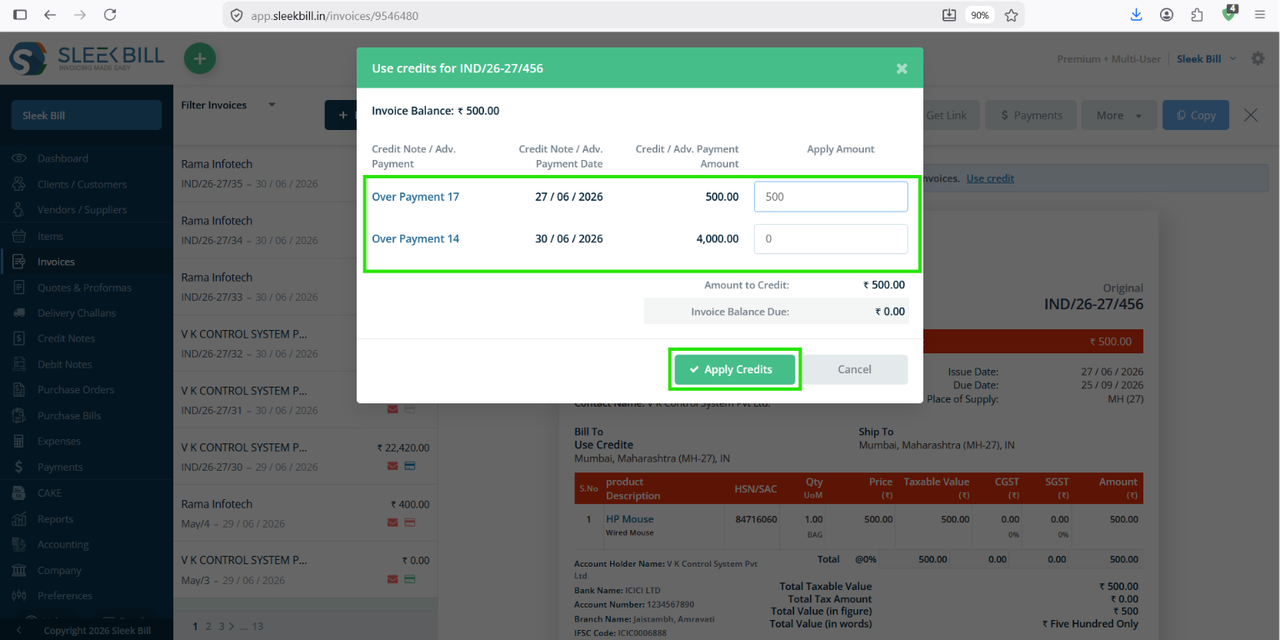1280x640 pixels.
Task: Click red mail icon on May/4 row
Action: 393,523
